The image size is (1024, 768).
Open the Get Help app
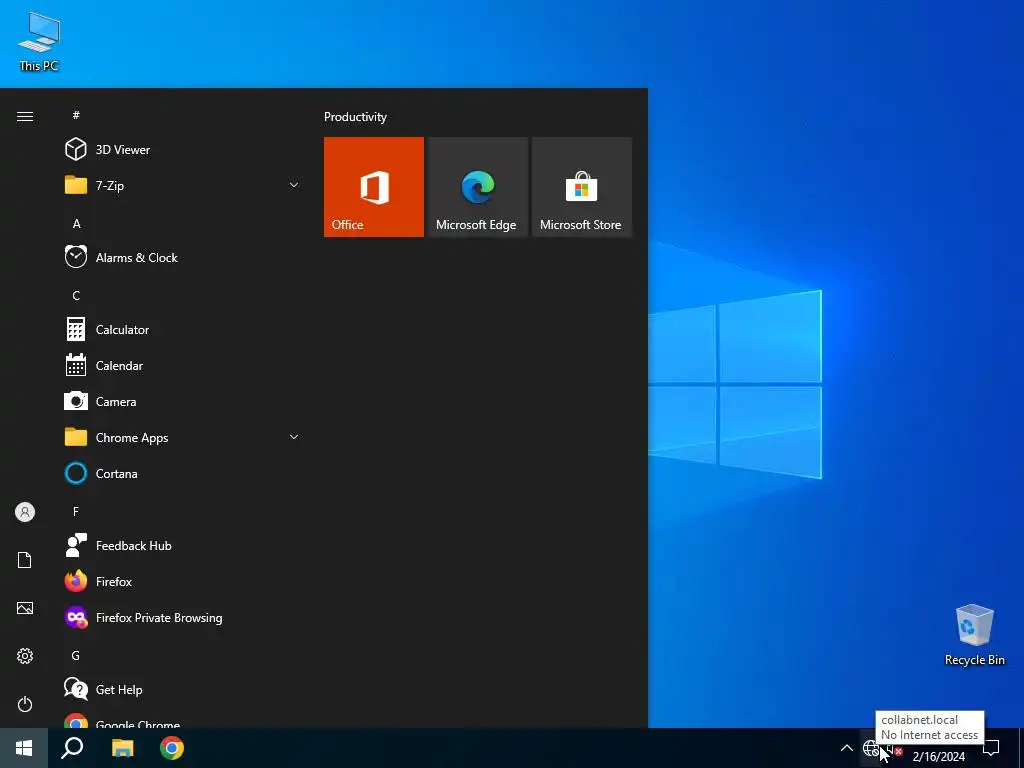[x=183, y=689]
